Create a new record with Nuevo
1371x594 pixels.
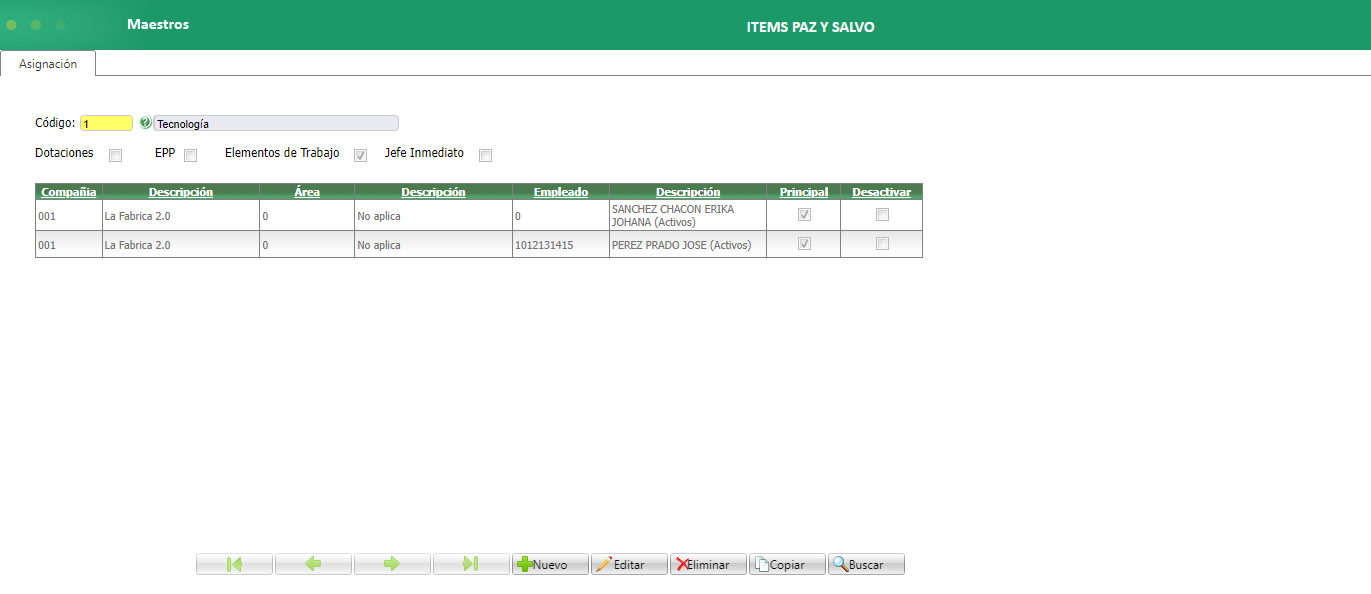(x=550, y=564)
